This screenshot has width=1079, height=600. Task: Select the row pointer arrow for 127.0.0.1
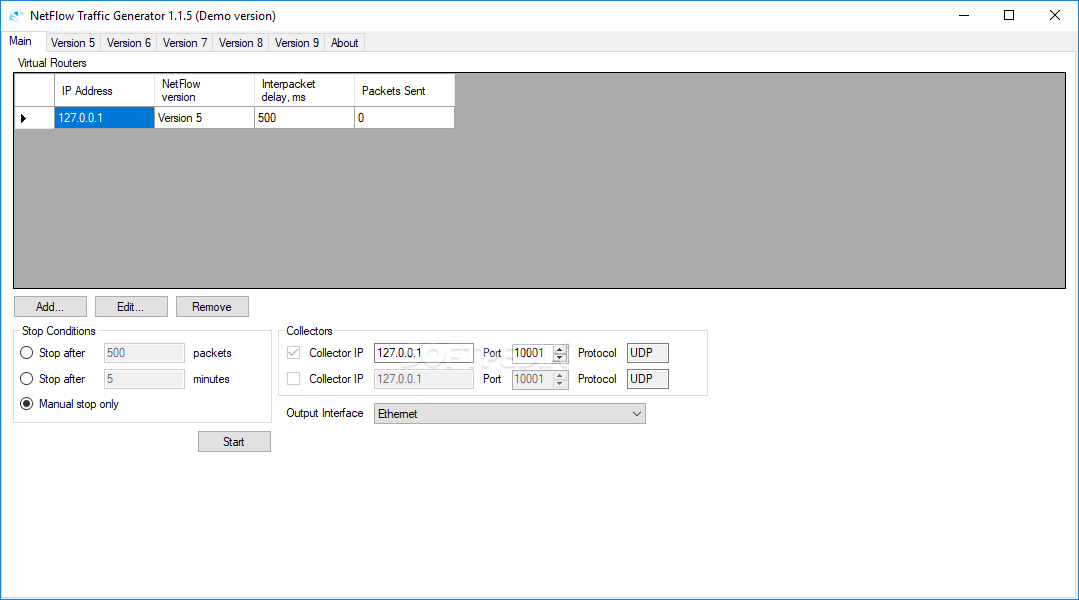coord(23,118)
